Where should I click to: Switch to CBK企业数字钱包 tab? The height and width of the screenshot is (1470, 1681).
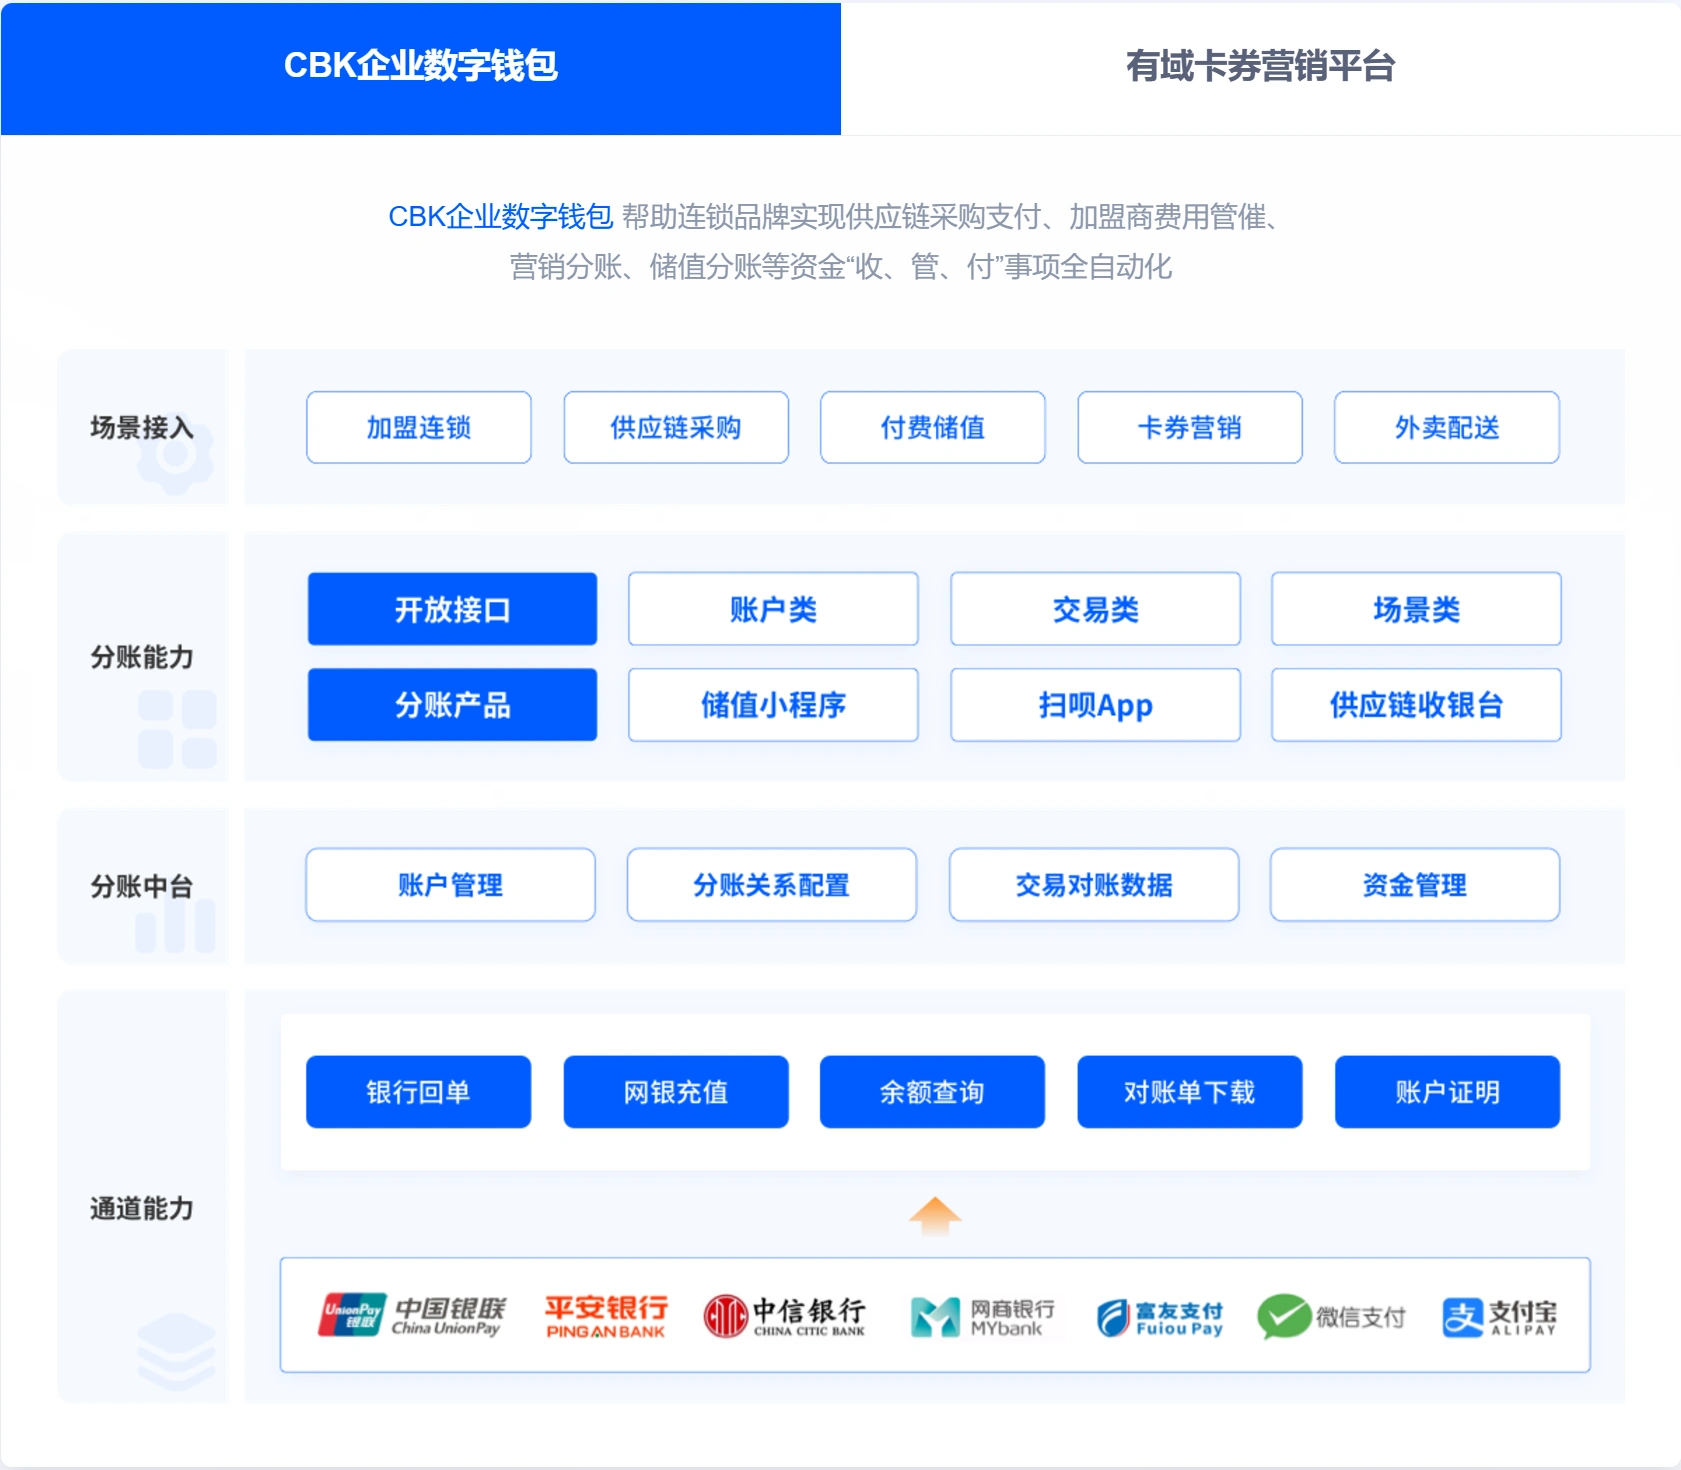click(421, 68)
